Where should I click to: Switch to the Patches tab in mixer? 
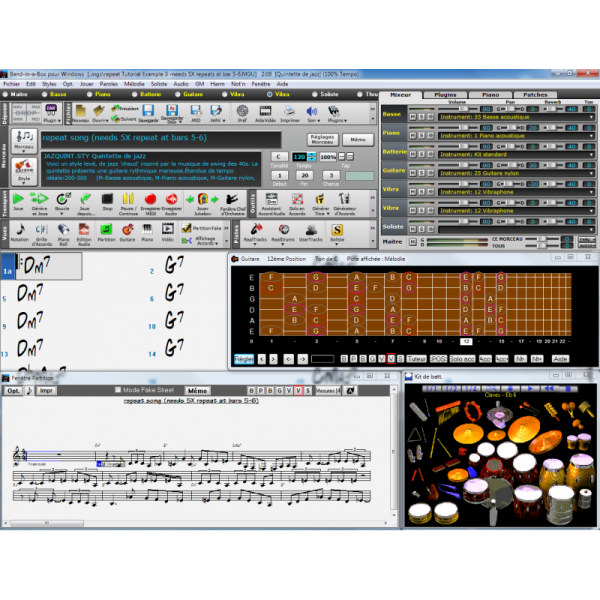point(535,95)
